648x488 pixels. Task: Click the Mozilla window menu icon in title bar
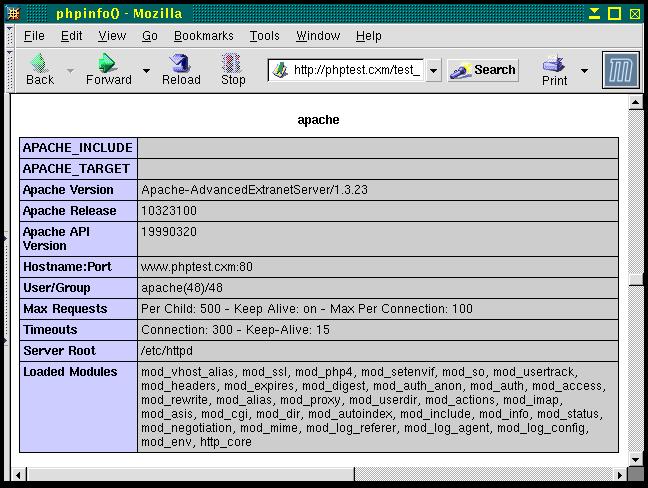point(13,14)
